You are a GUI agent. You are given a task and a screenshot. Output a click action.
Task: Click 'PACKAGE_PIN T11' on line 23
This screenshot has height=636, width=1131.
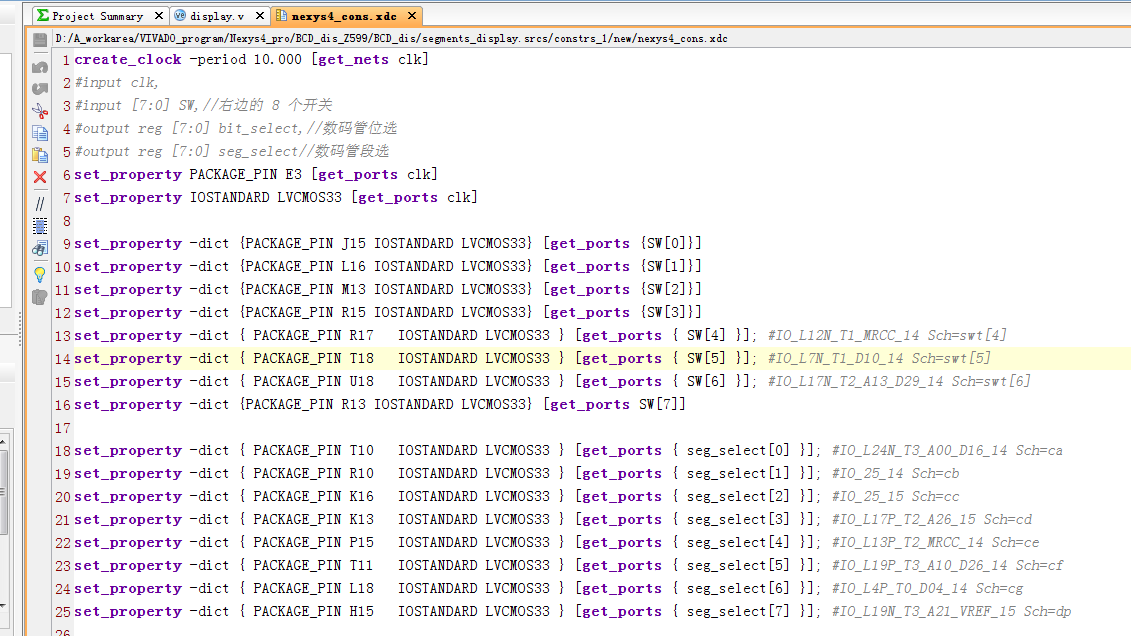pyautogui.click(x=313, y=567)
